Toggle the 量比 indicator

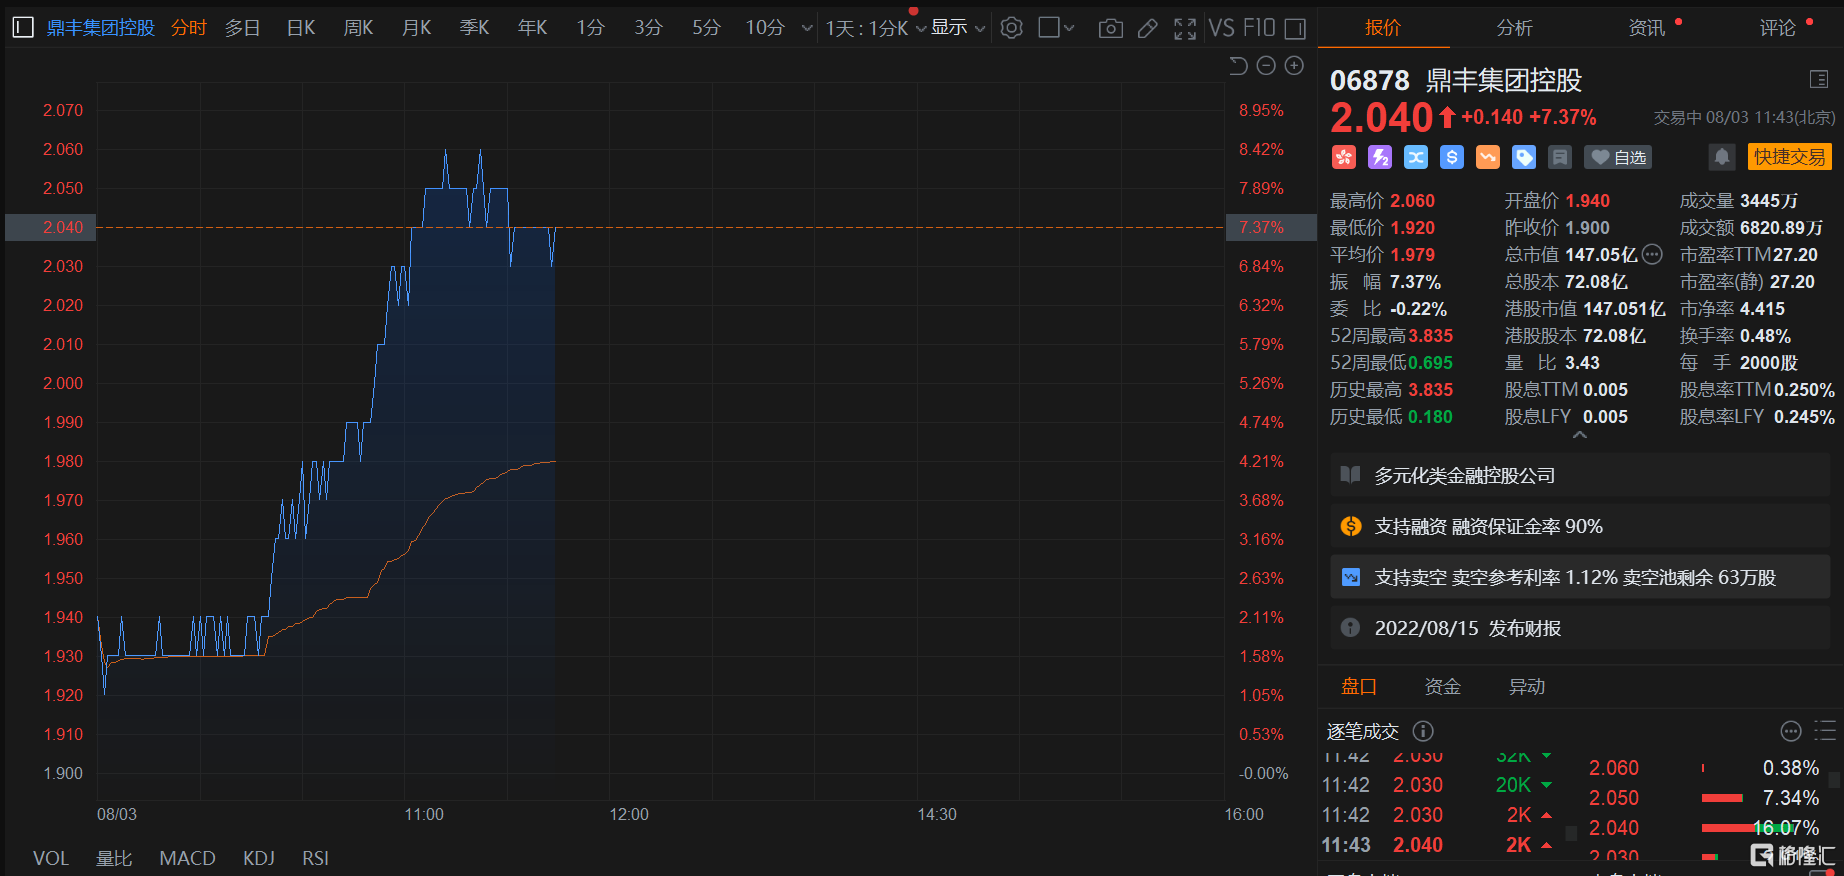114,858
